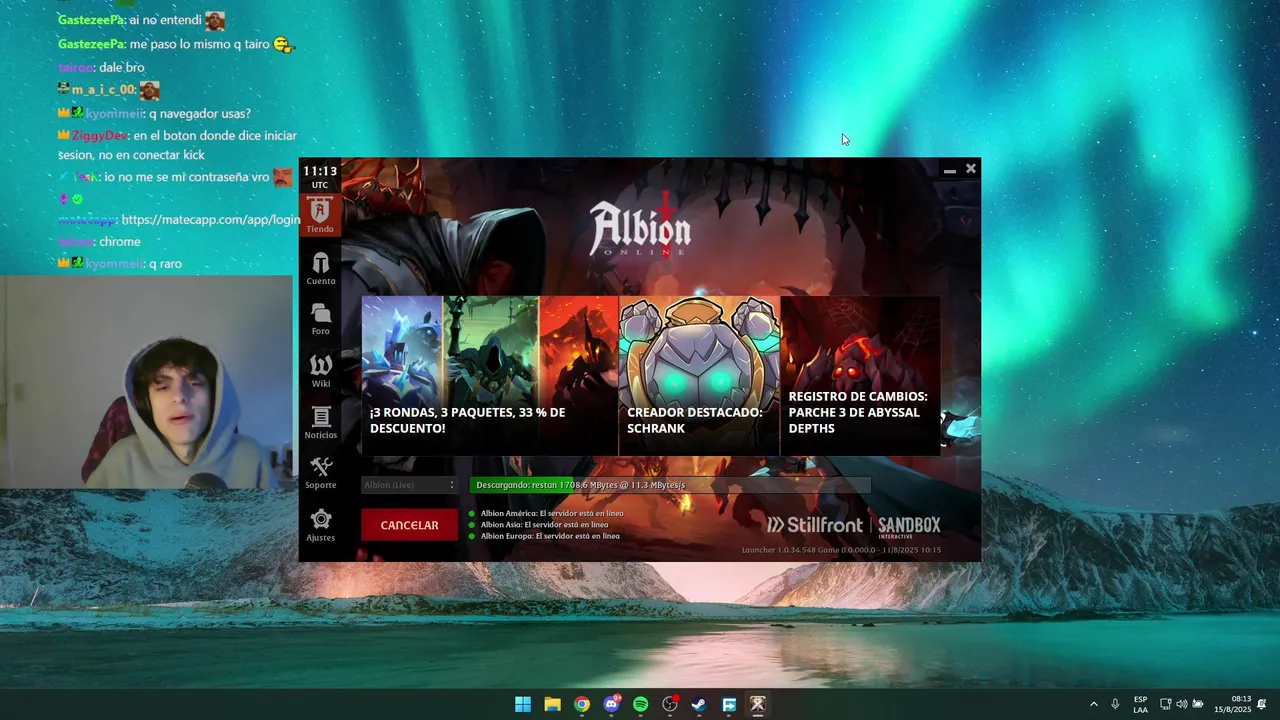This screenshot has width=1280, height=720.
Task: Open the 3 rondas, 3 paquetes discount banner
Action: pyautogui.click(x=490, y=376)
